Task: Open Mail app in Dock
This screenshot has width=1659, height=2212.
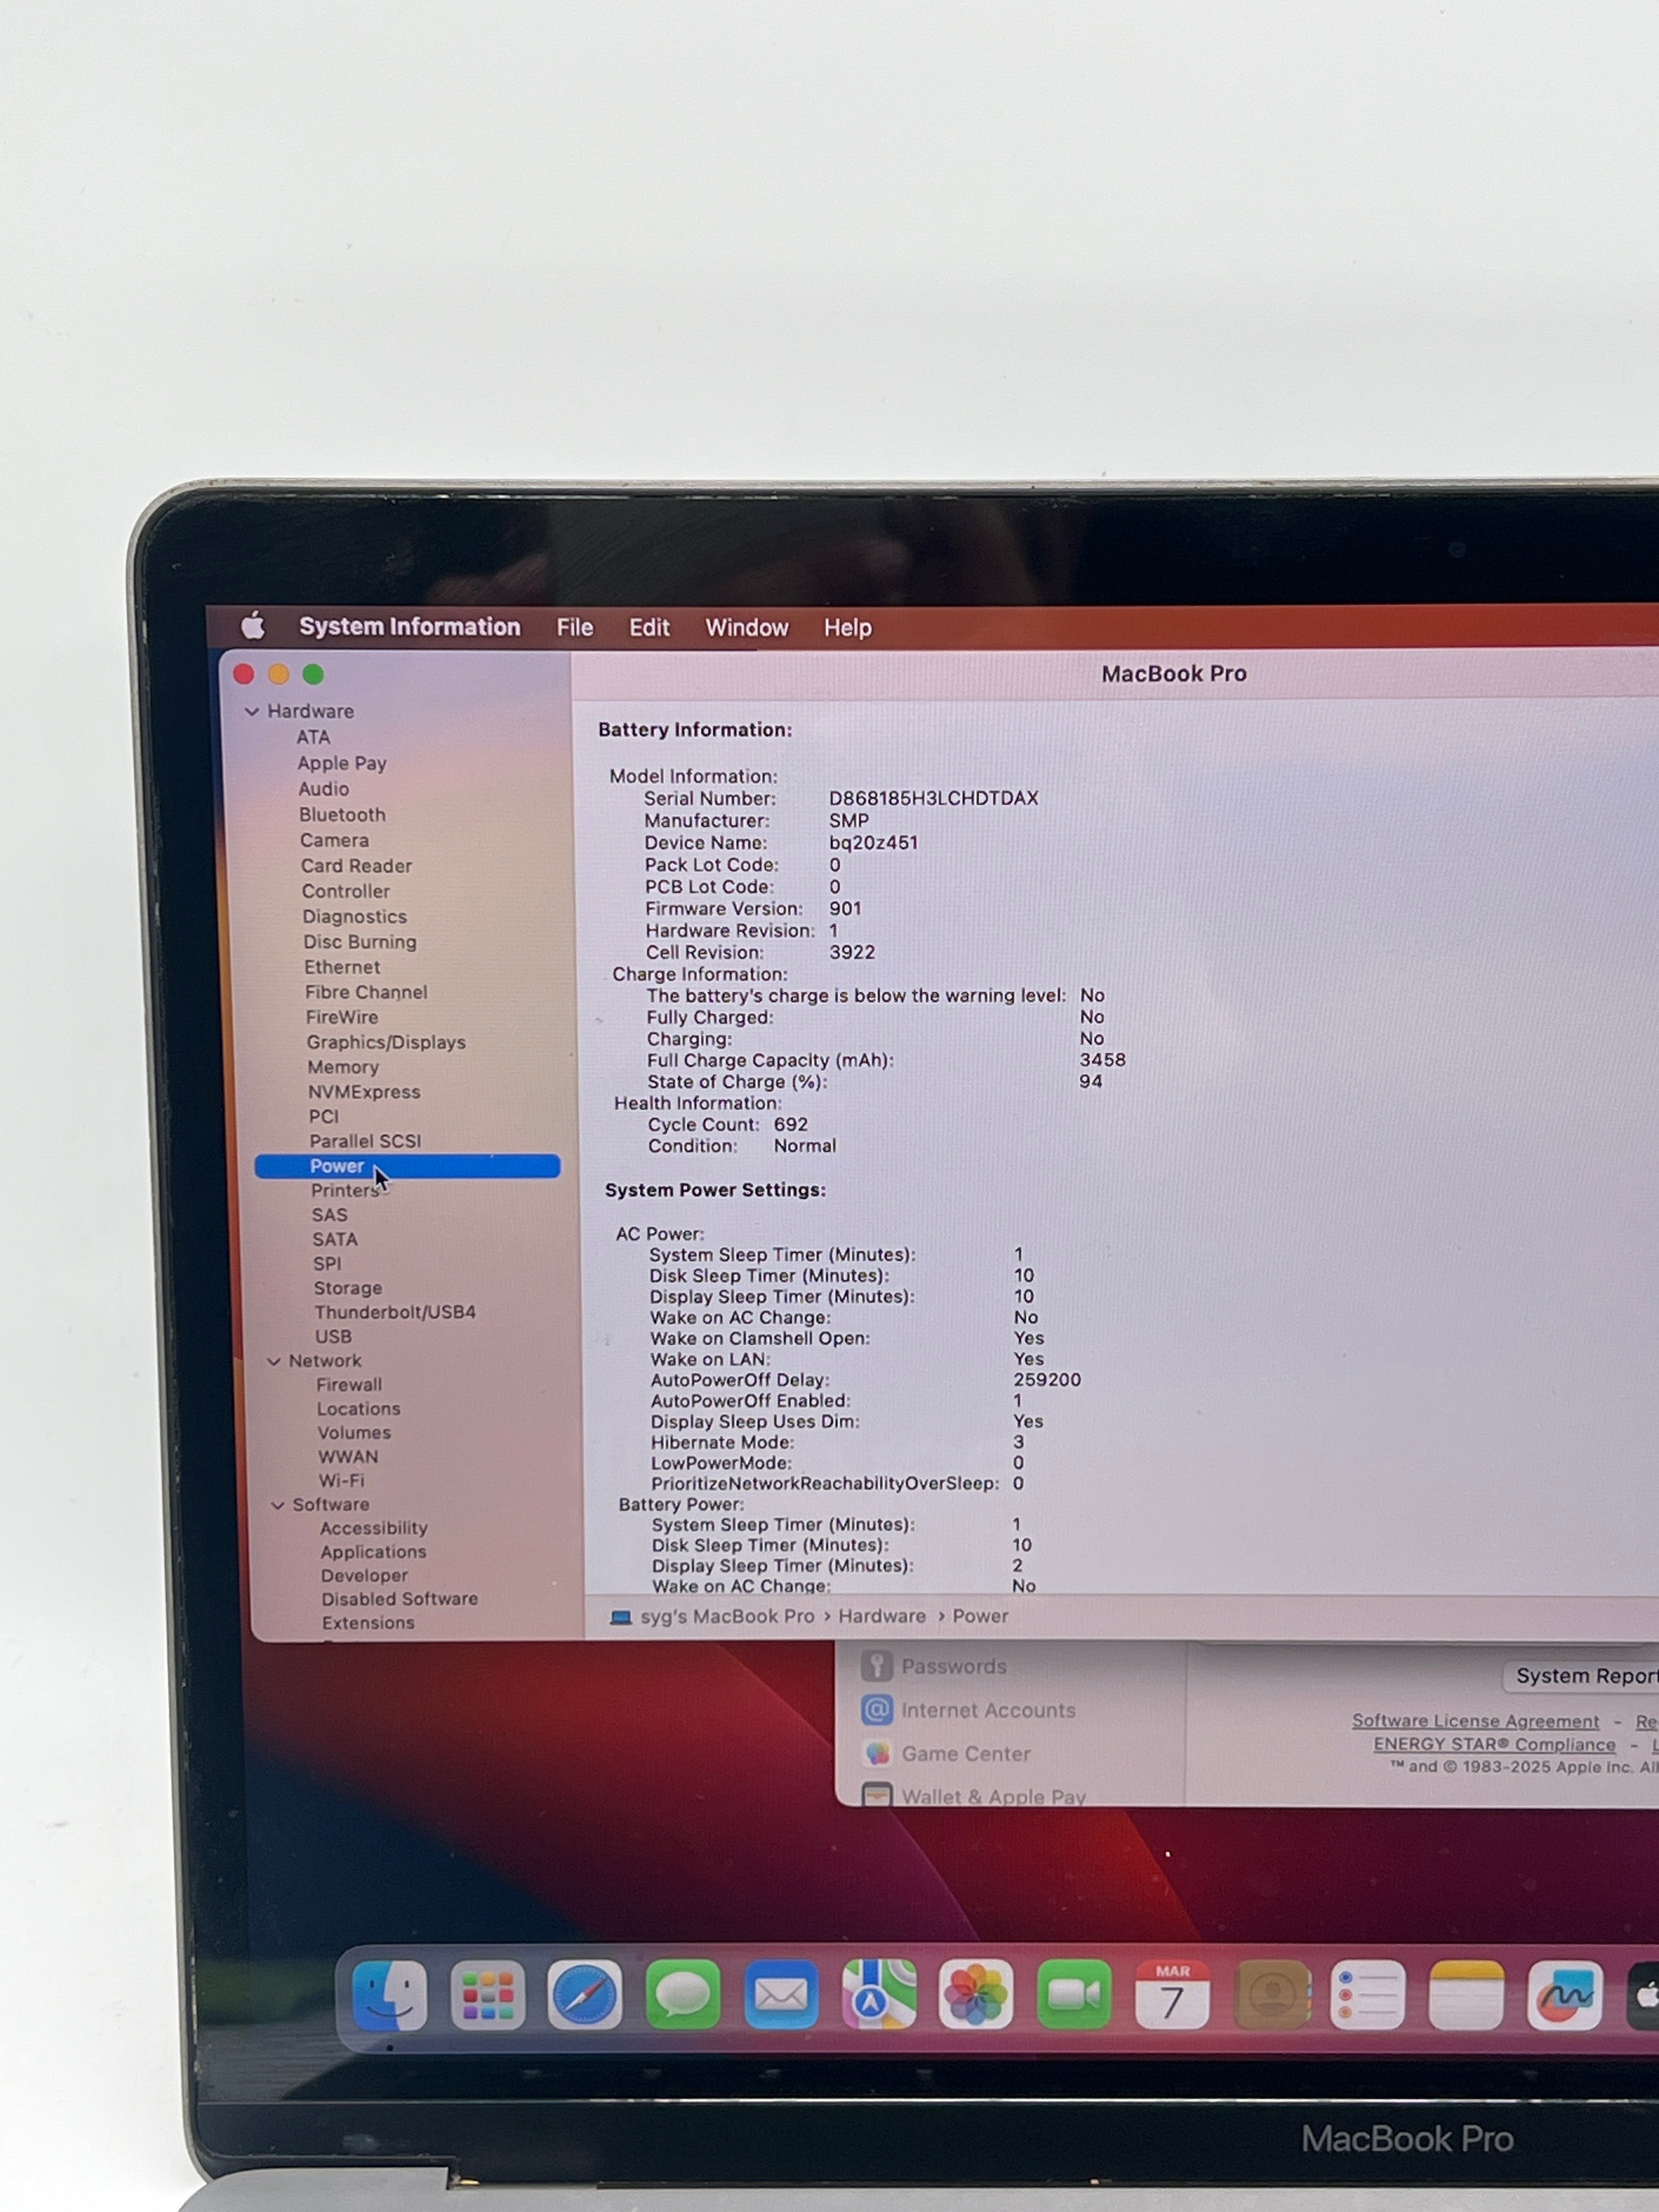Action: tap(781, 1994)
